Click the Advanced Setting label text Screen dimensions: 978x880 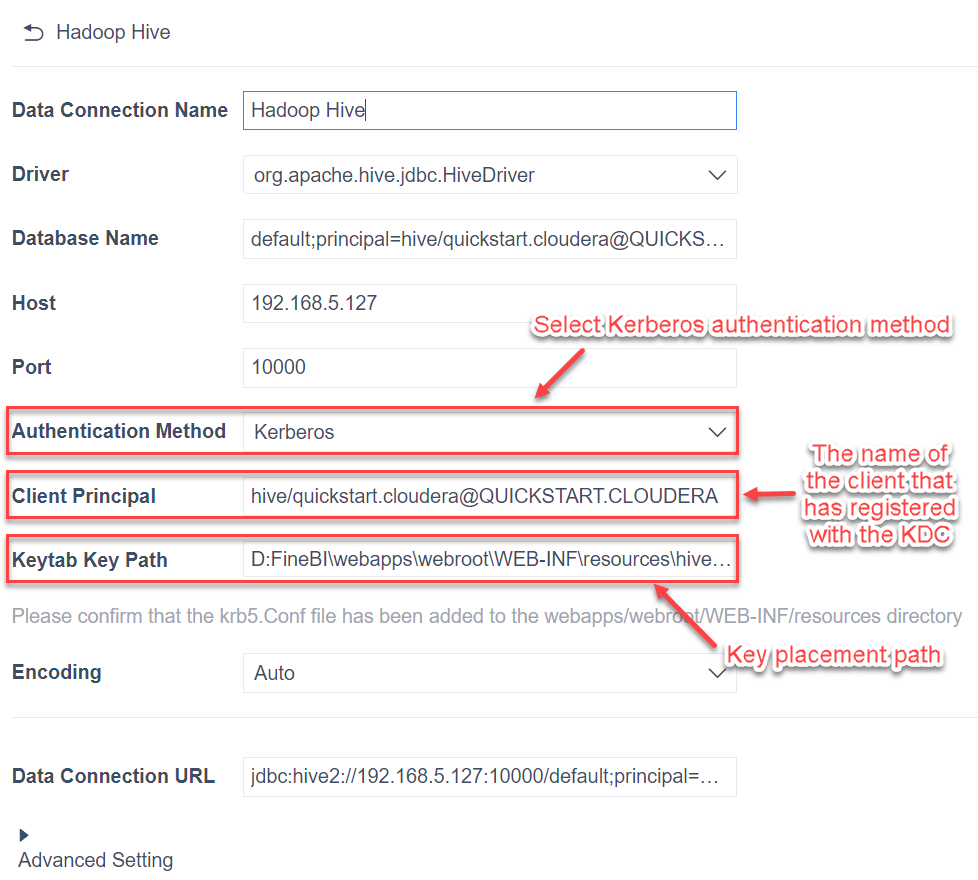coord(95,859)
